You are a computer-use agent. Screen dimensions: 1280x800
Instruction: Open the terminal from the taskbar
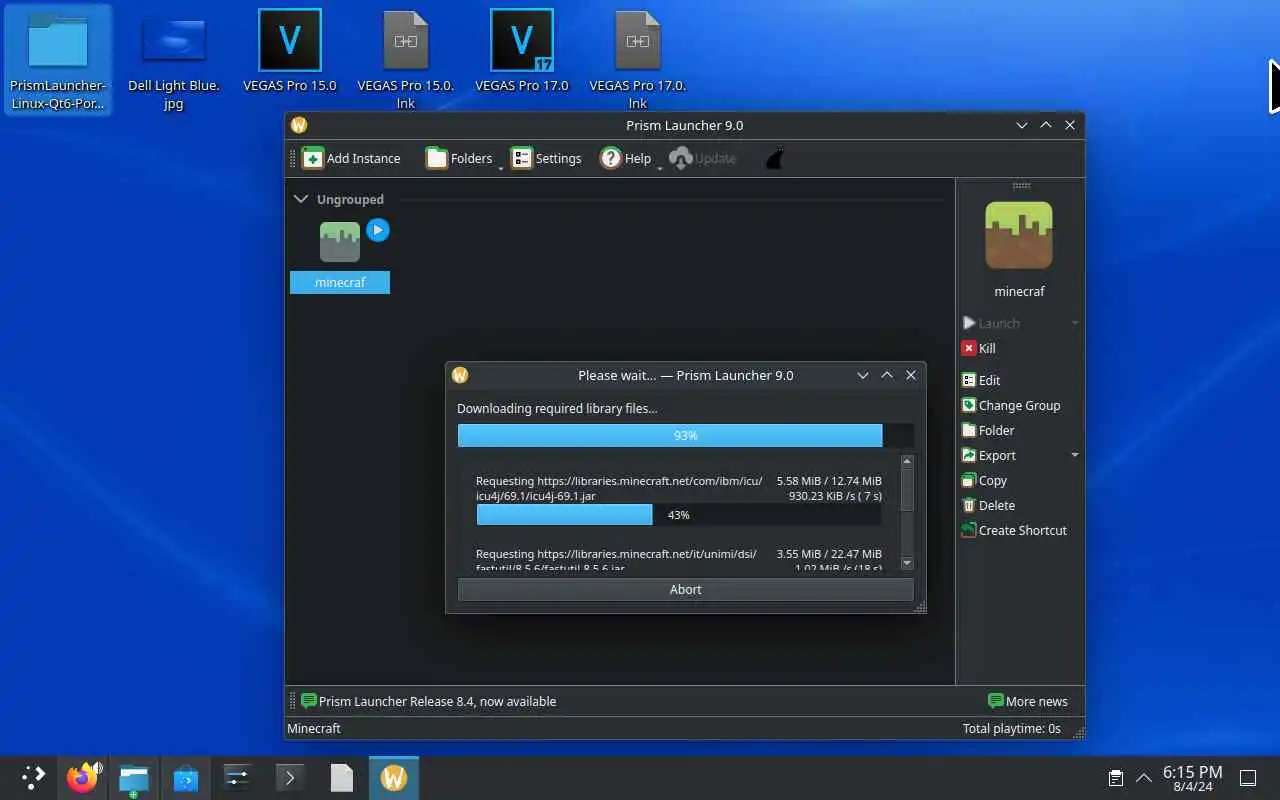(289, 777)
